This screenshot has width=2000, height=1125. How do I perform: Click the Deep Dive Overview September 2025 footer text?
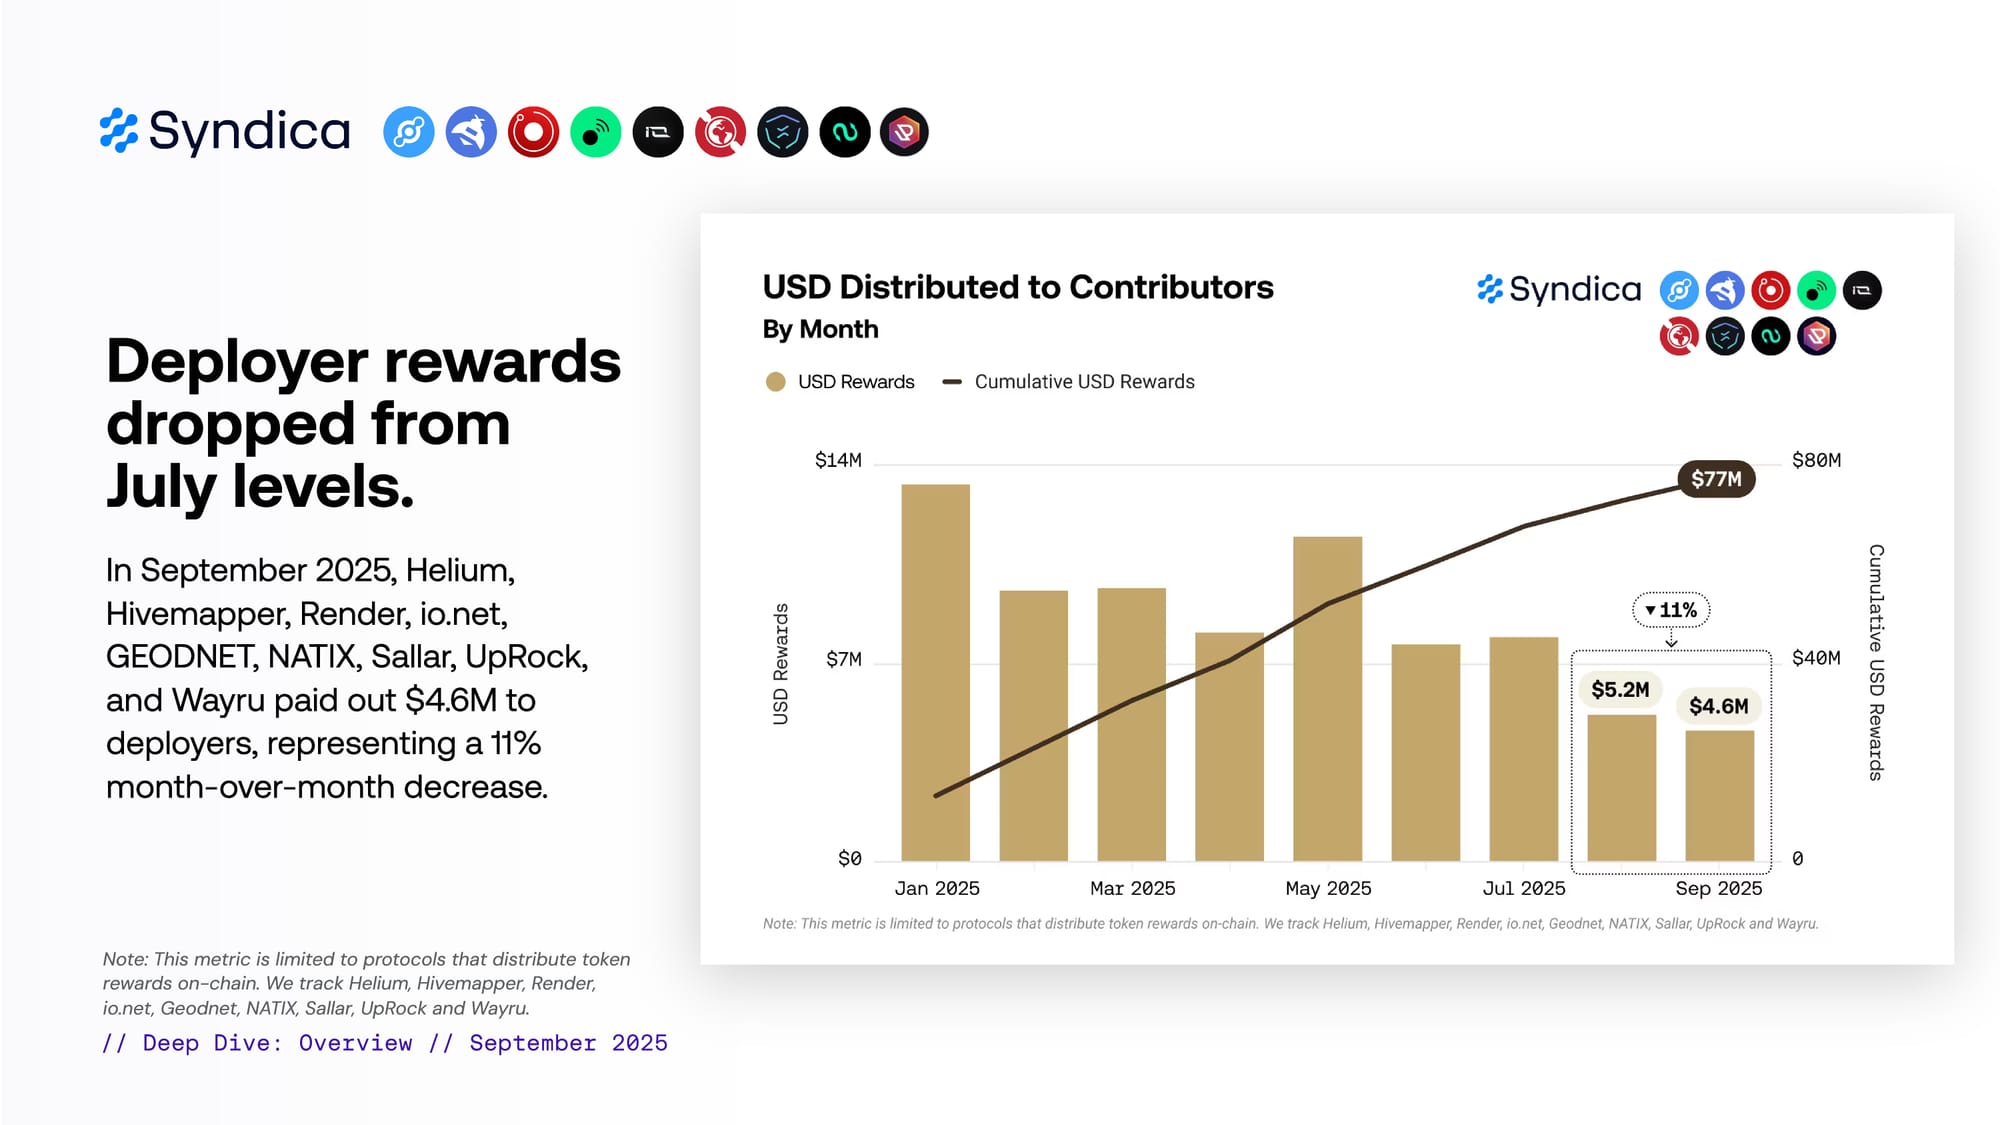click(385, 1043)
